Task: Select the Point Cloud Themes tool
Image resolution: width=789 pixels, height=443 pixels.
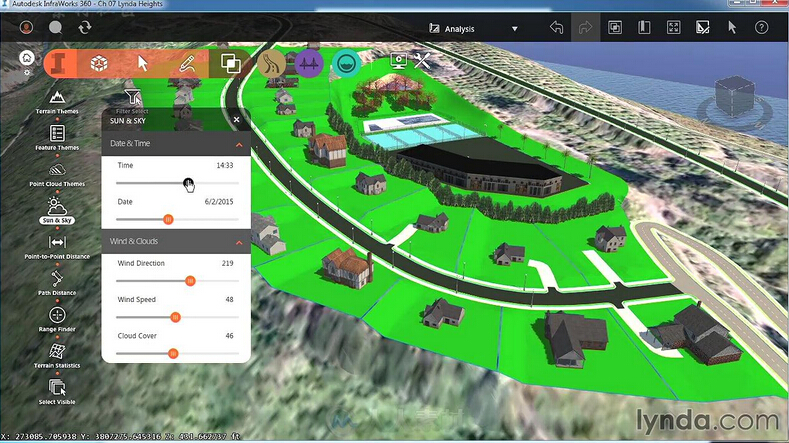Action: (57, 170)
